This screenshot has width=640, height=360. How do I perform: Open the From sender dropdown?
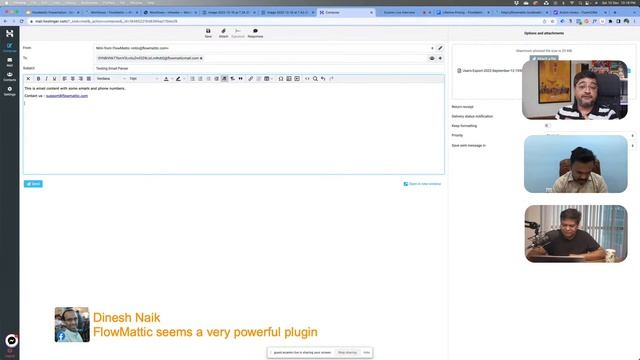point(264,48)
